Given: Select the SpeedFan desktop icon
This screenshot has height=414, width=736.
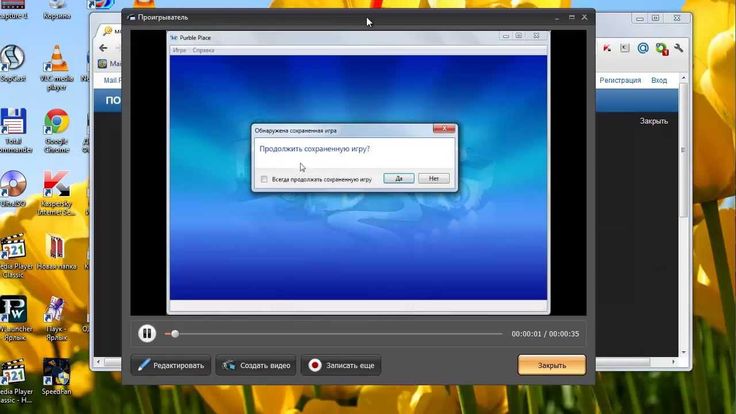Looking at the screenshot, I should click(x=56, y=377).
